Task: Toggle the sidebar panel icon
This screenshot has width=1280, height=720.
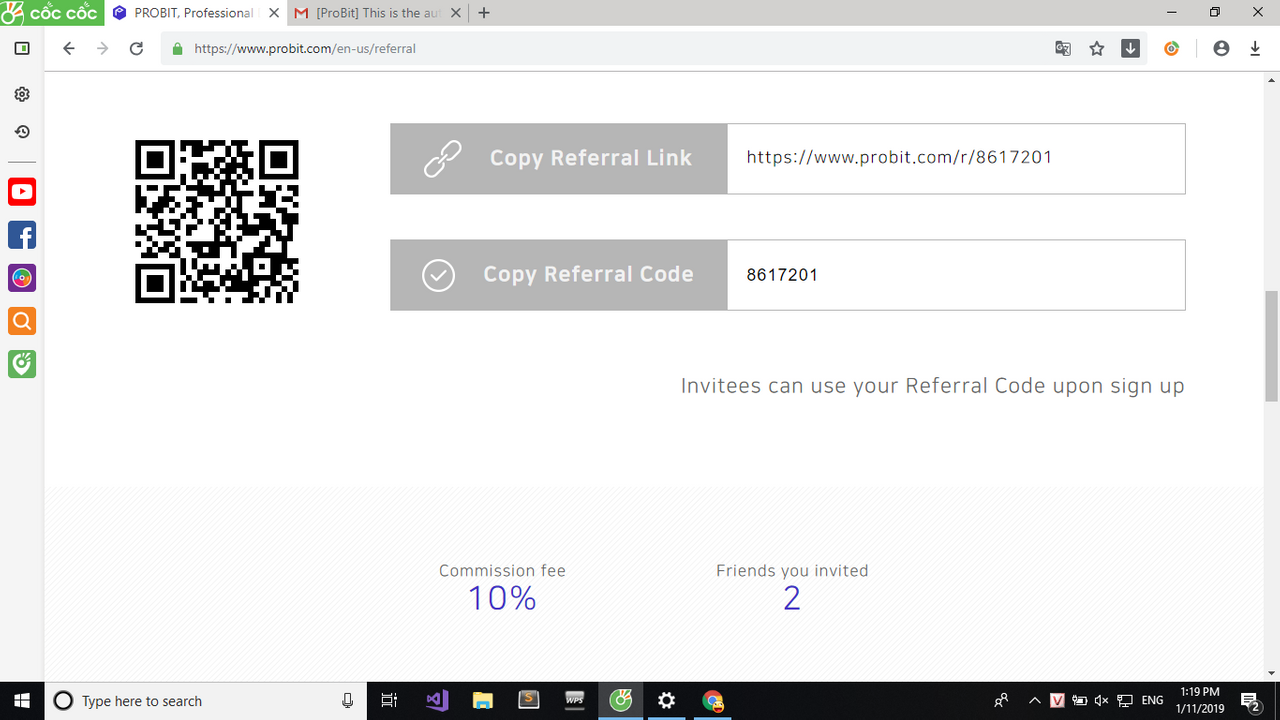Action: point(22,48)
